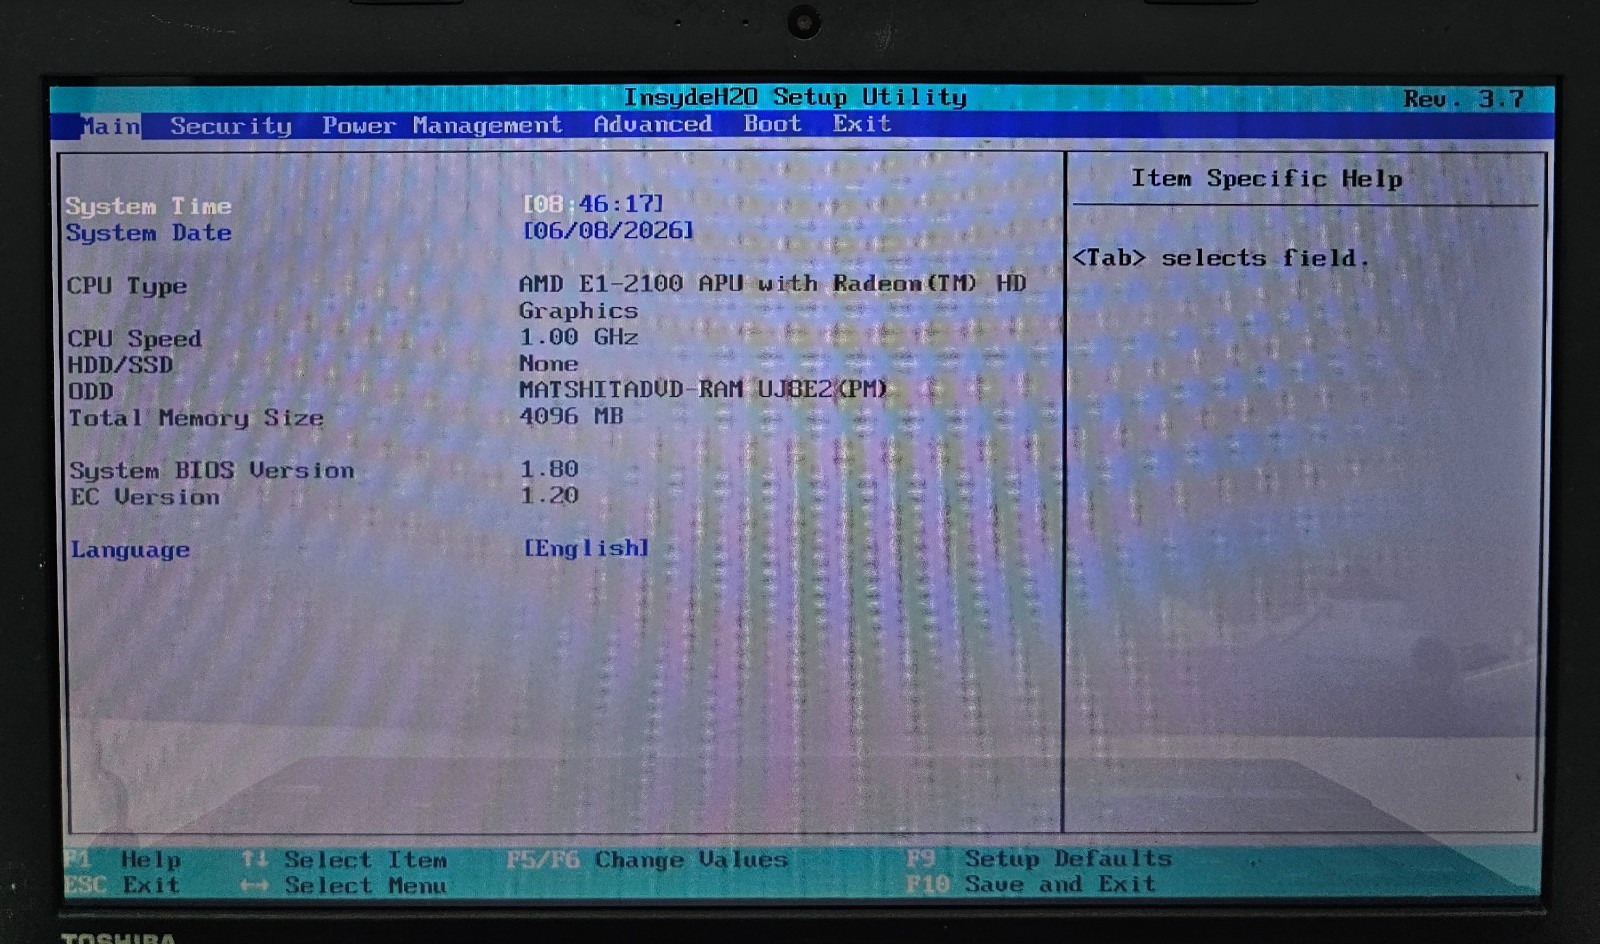Click the CPU Type label
Image resolution: width=1600 pixels, height=944 pixels.
[127, 286]
